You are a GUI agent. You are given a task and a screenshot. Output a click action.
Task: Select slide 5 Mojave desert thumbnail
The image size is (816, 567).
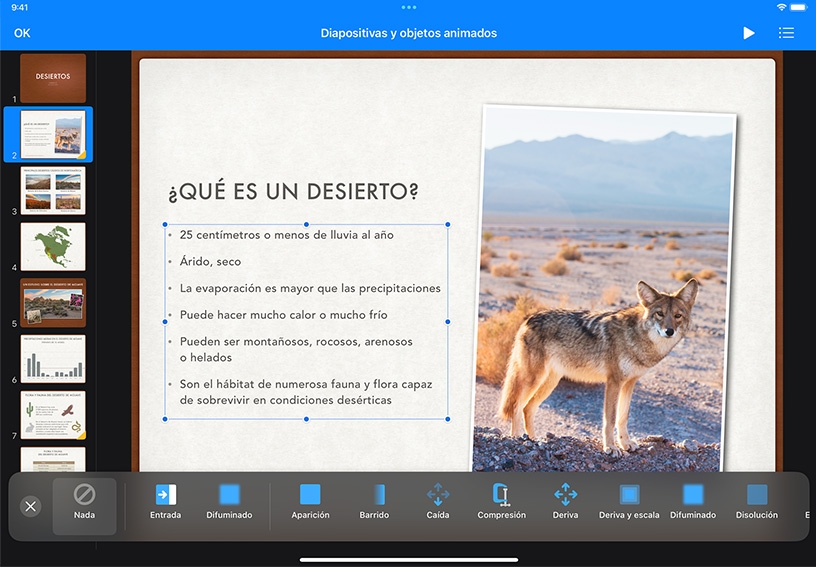coord(53,303)
